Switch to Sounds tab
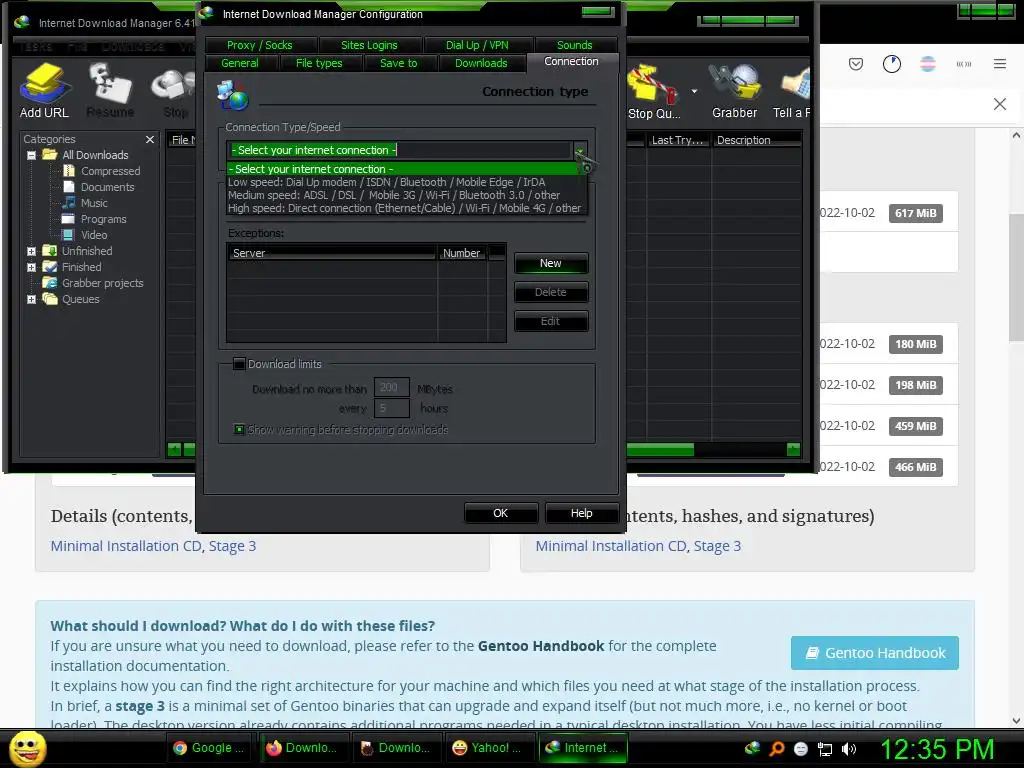1024x768 pixels. pyautogui.click(x=575, y=45)
